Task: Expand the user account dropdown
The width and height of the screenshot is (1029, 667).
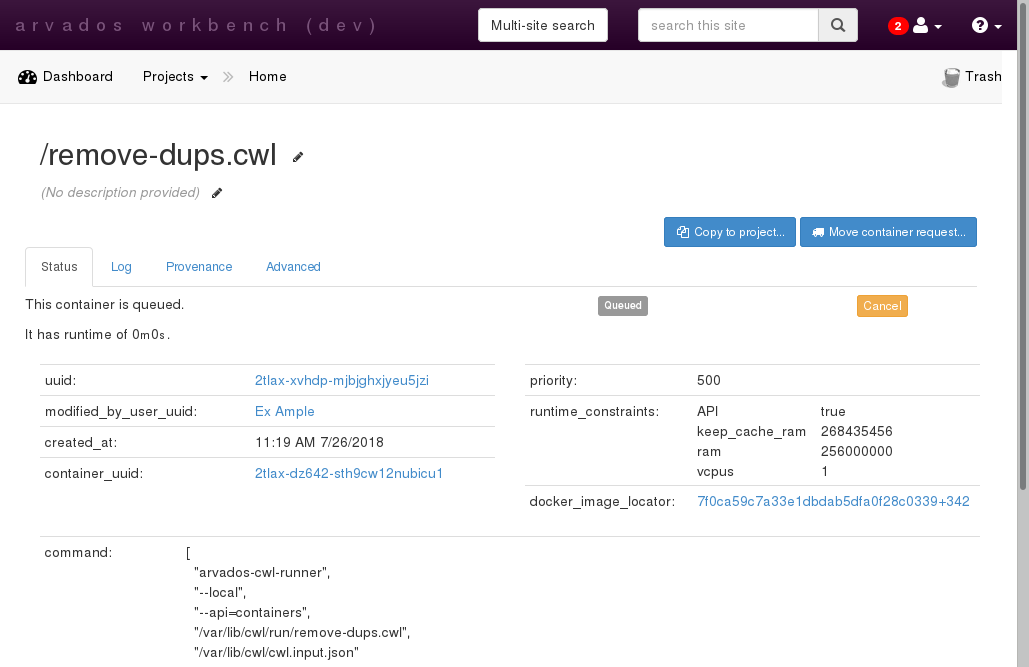Action: click(927, 26)
